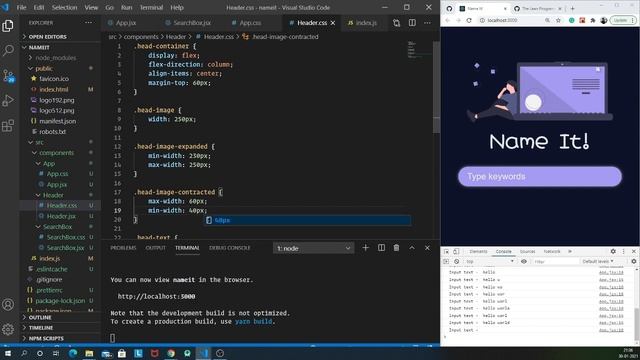Open the console settings gear beside Default levels

[633, 261]
